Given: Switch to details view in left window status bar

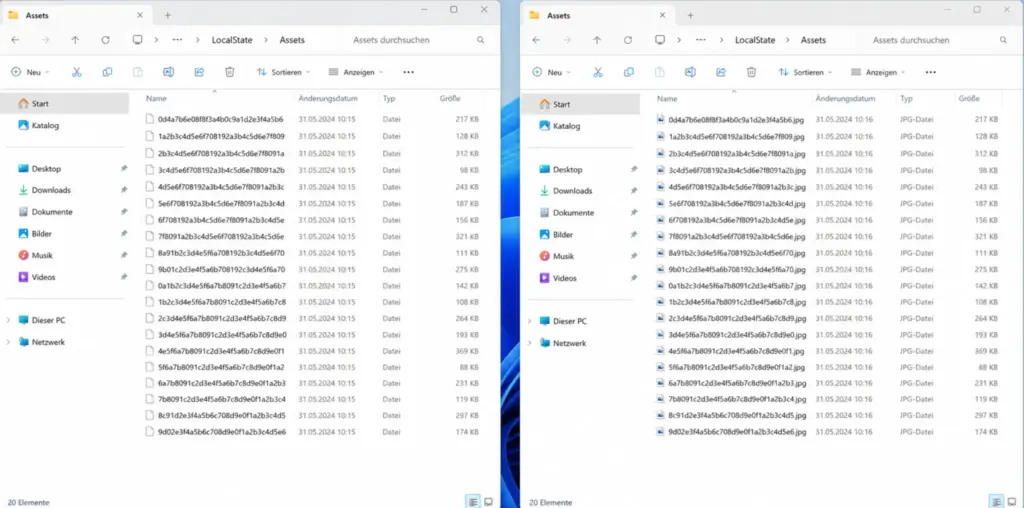Looking at the screenshot, I should pos(472,501).
